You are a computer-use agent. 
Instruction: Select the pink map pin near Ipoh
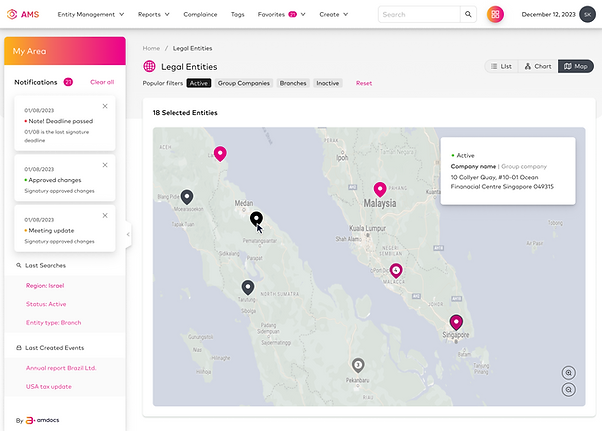[x=220, y=154]
